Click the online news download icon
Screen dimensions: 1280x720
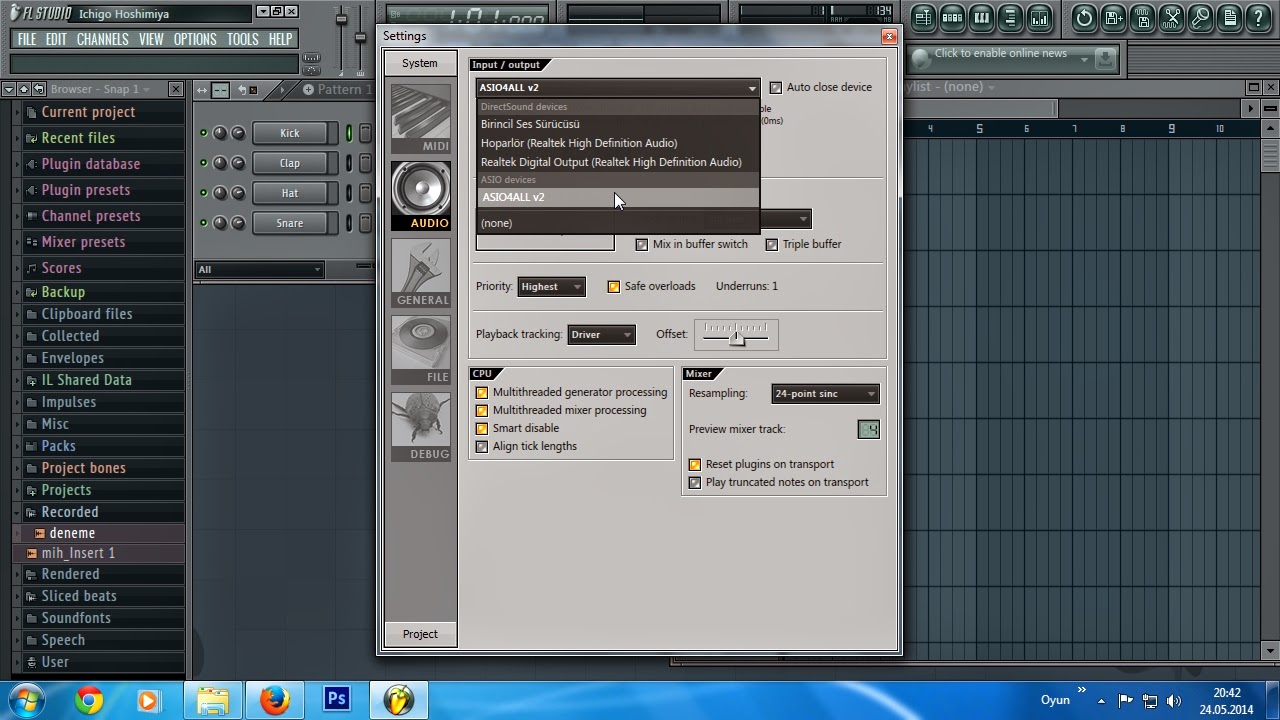tap(1105, 60)
